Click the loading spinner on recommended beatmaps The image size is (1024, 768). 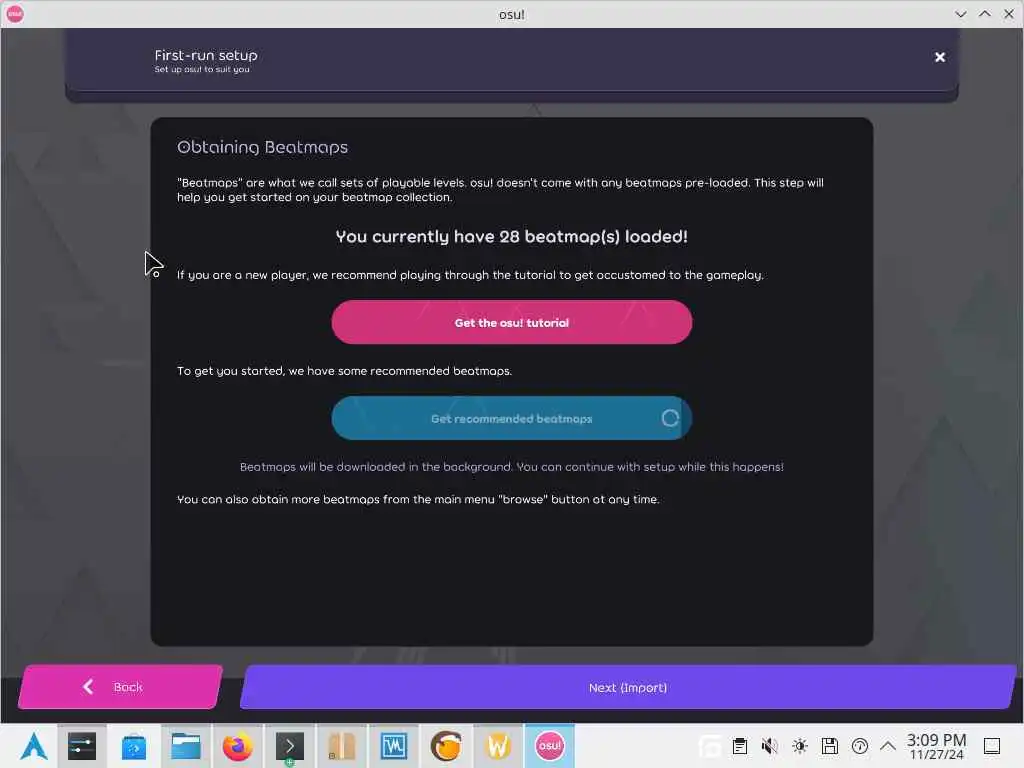tap(670, 418)
